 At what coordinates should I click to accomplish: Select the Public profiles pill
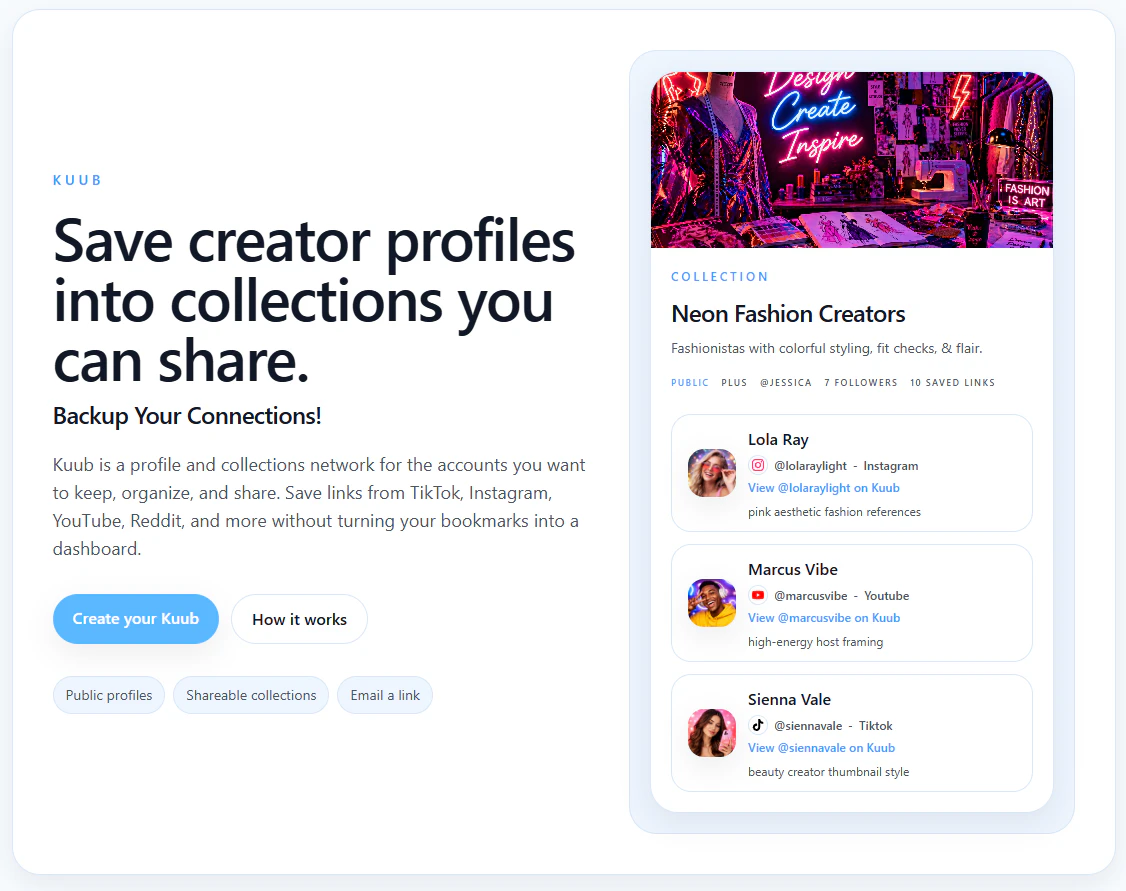point(108,694)
